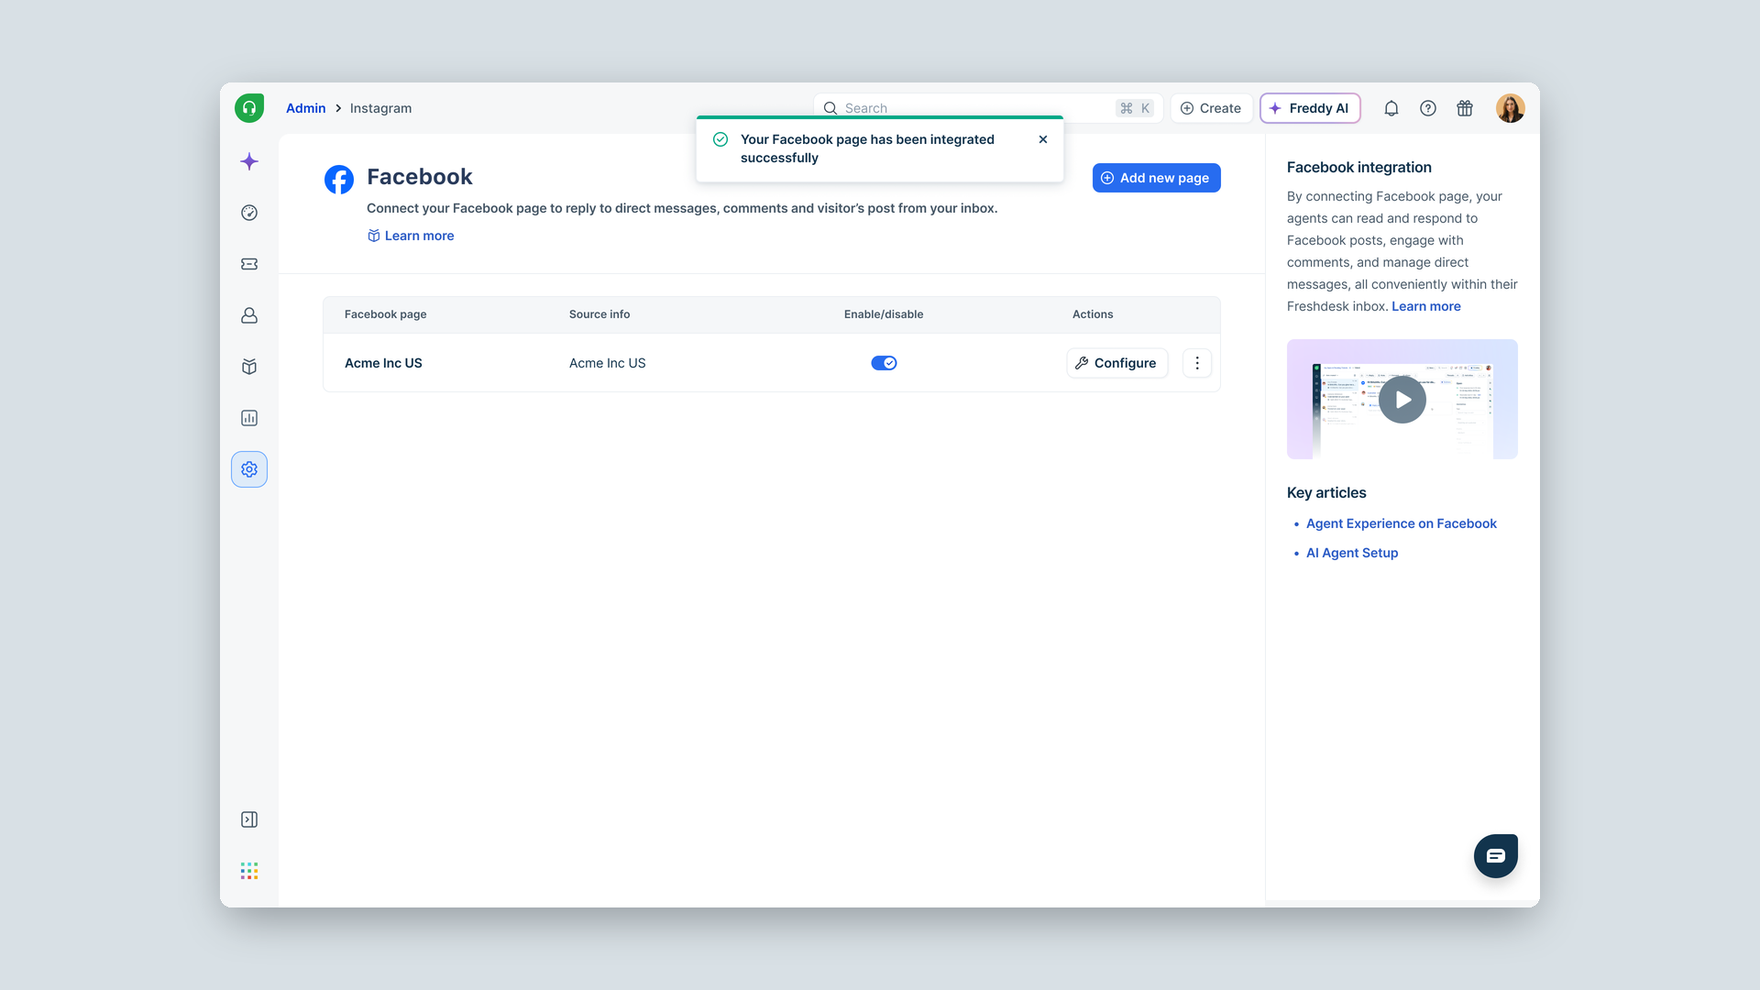1760x990 pixels.
Task: Click the Add new page button
Action: pyautogui.click(x=1156, y=178)
